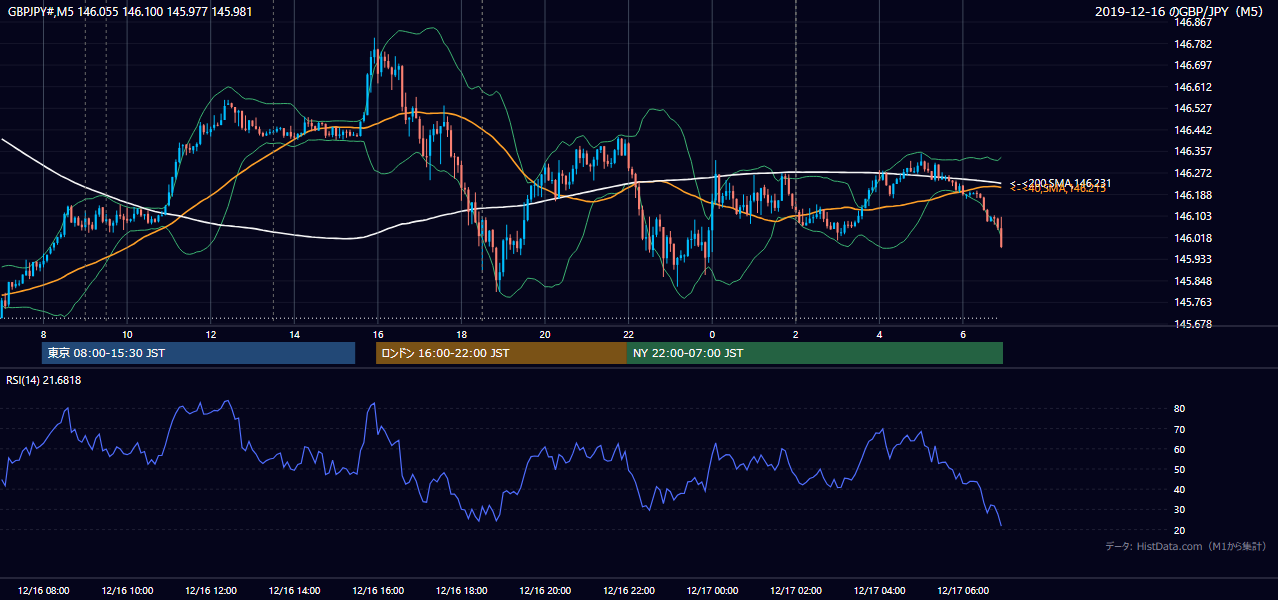Click price axis label 146.527

(1194, 108)
